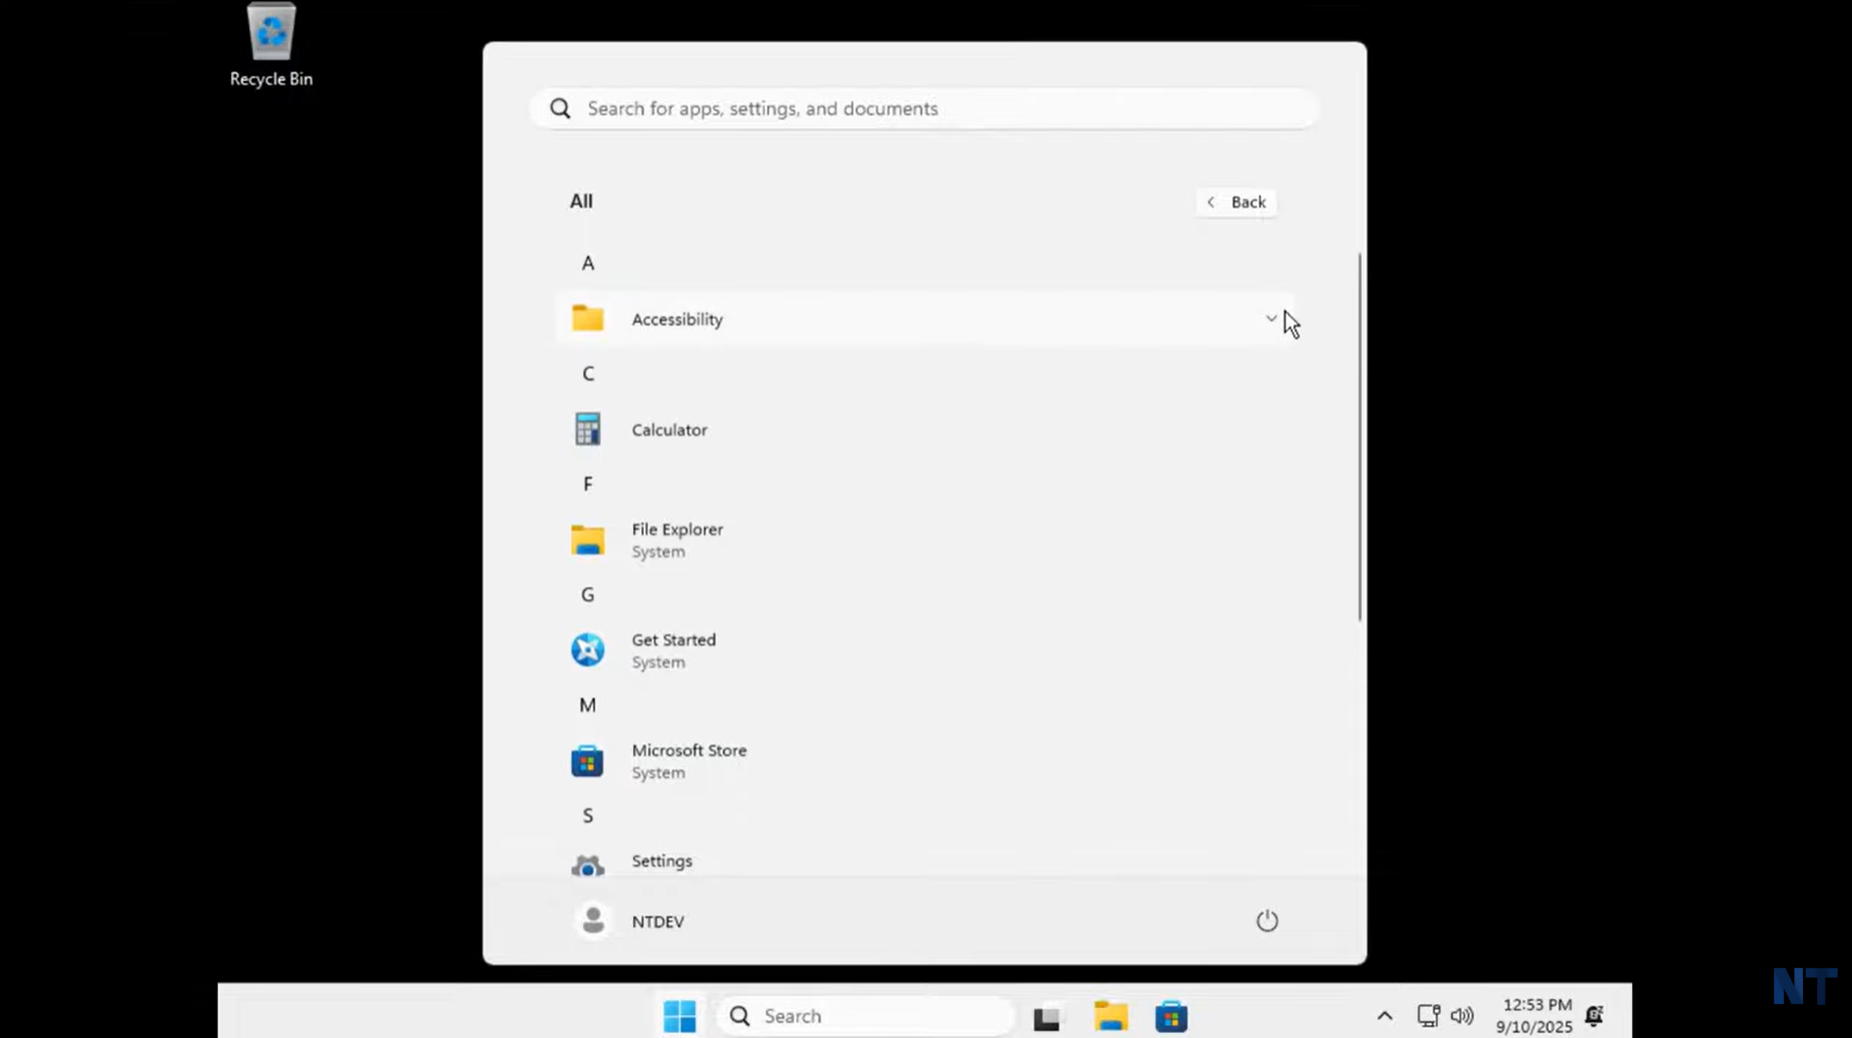Open File Explorer from the taskbar

(x=1111, y=1016)
